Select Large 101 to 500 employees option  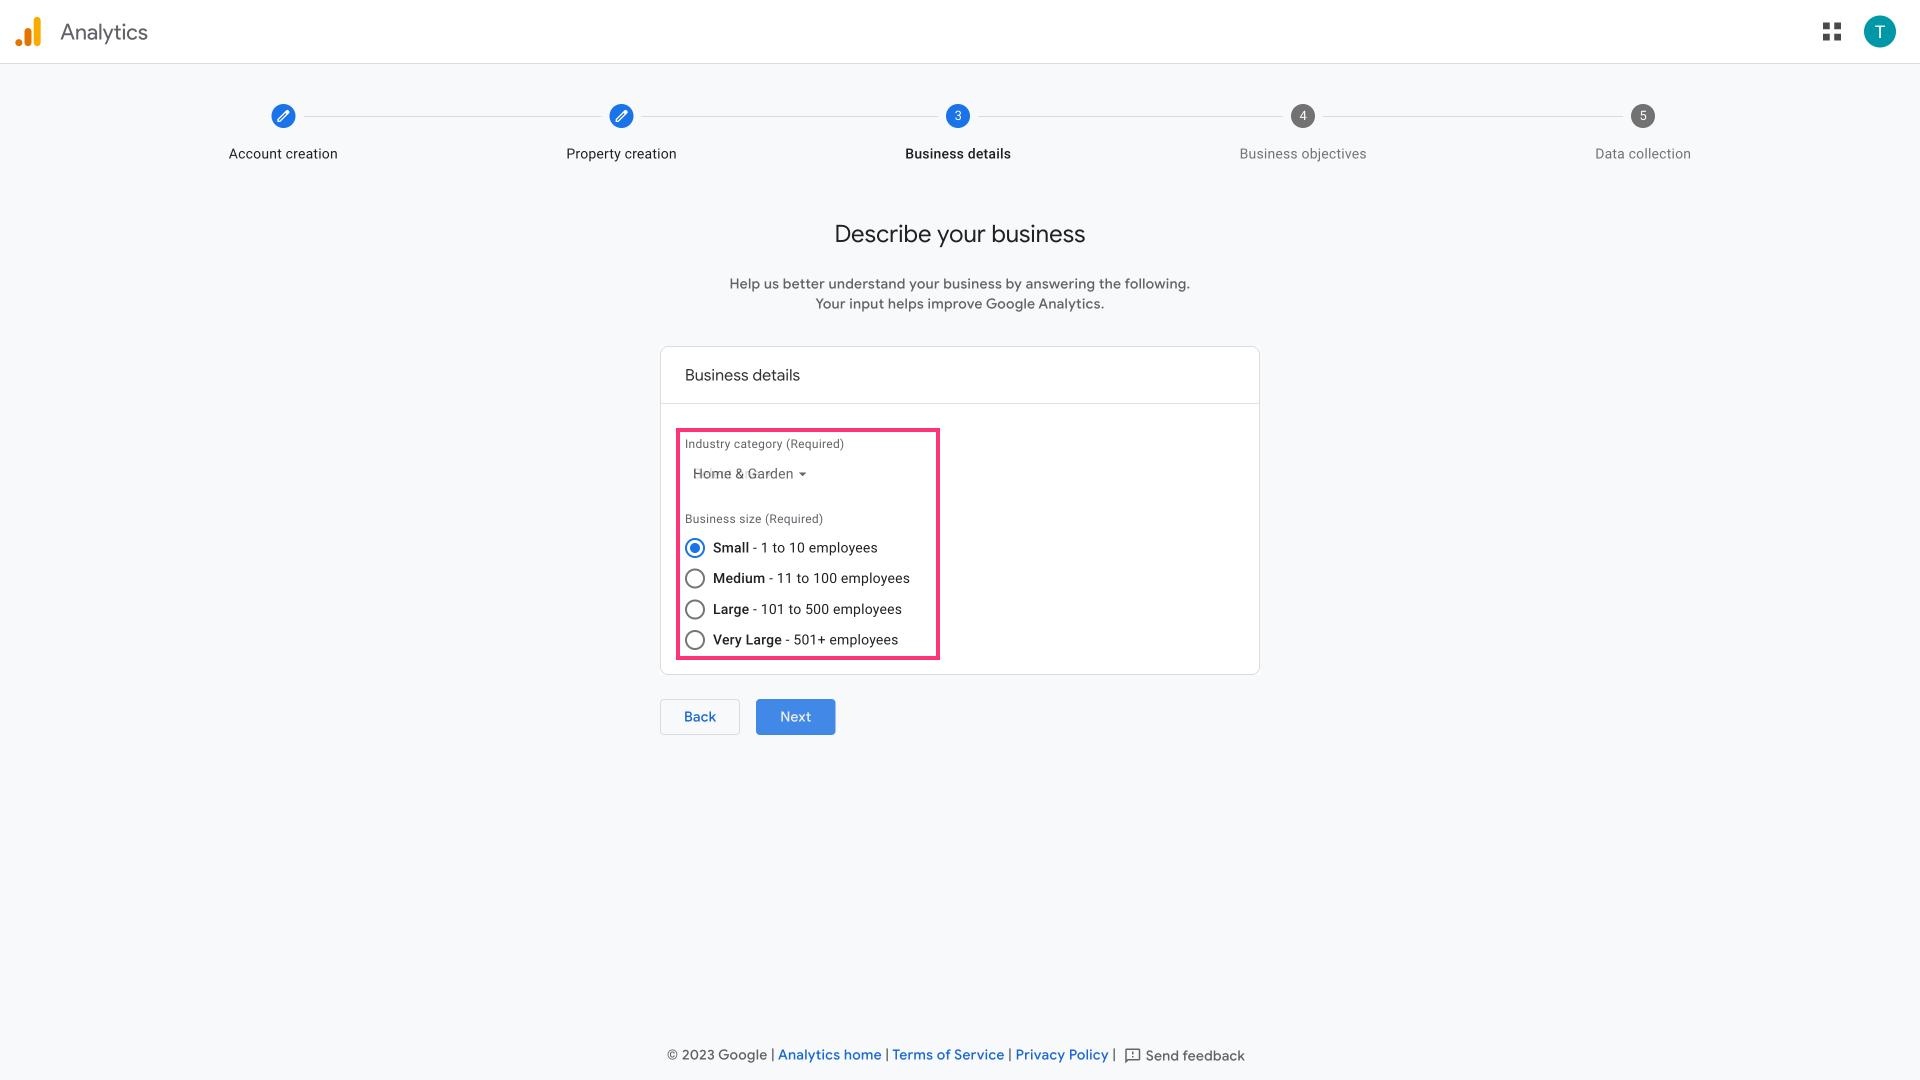[695, 610]
